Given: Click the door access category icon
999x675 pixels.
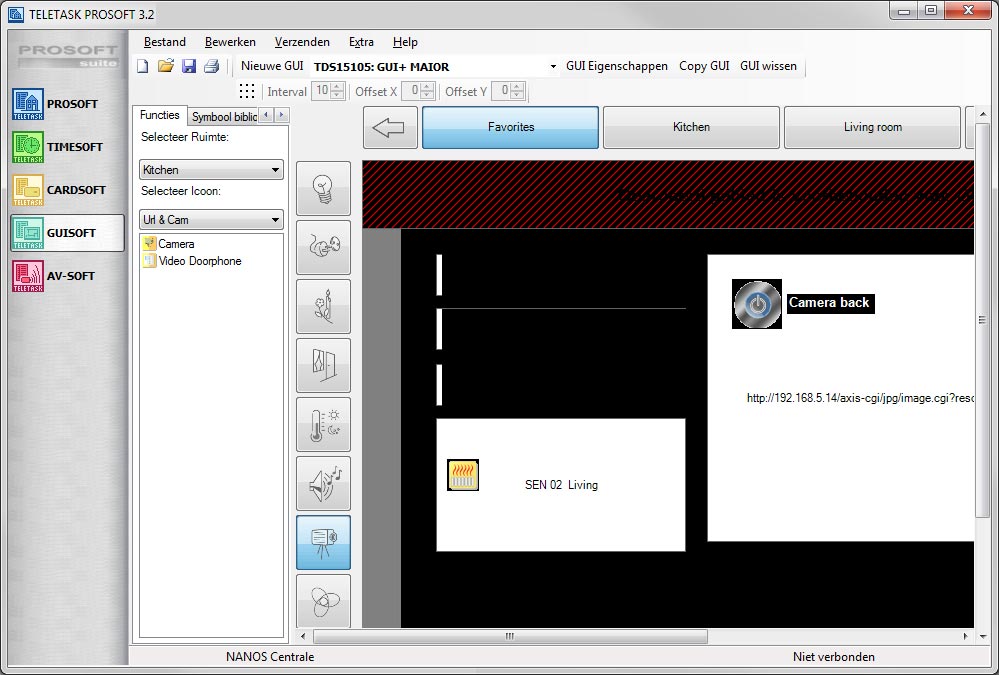Looking at the screenshot, I should (x=323, y=366).
